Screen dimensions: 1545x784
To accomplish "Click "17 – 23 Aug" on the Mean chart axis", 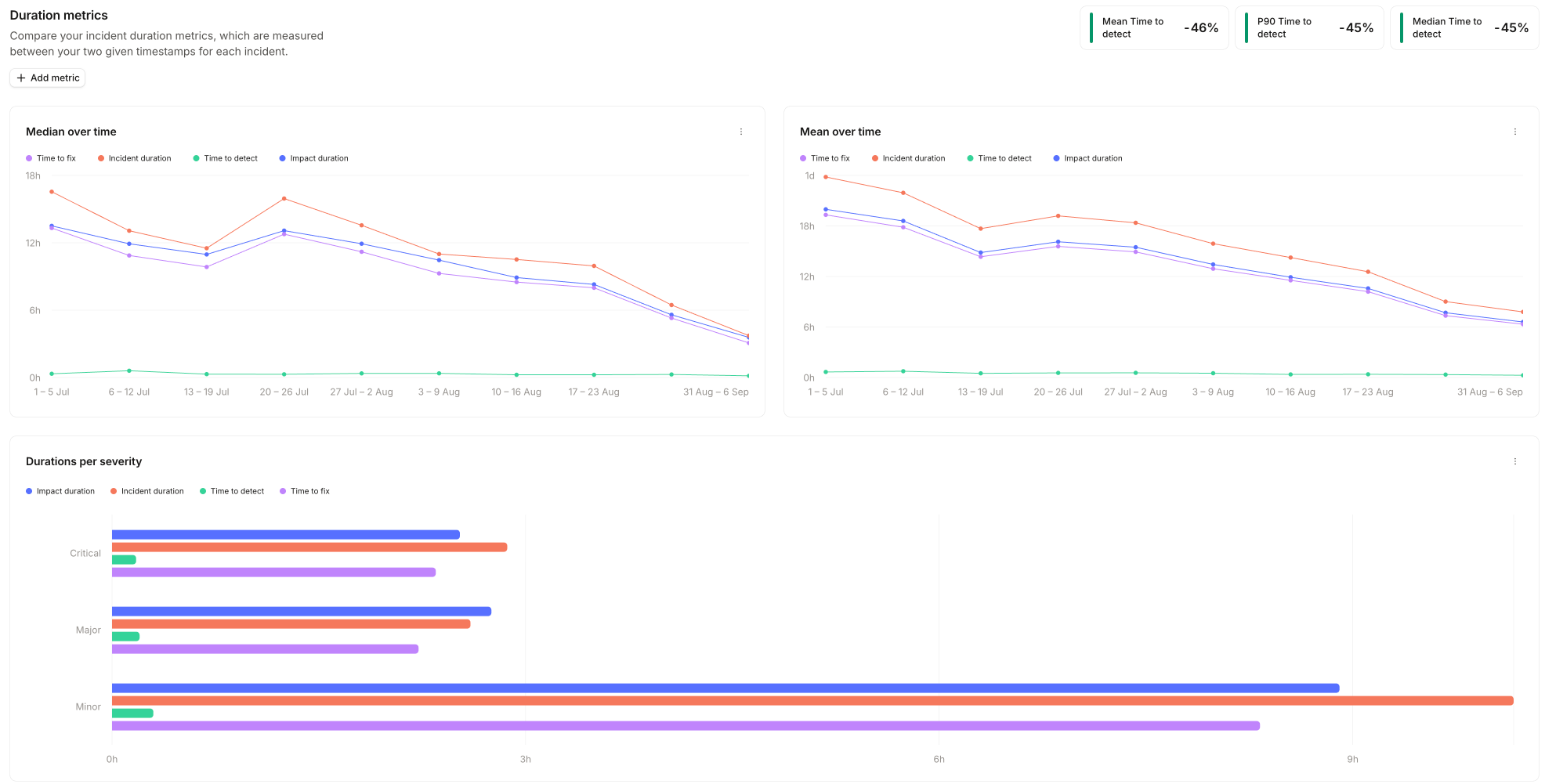I will (x=1368, y=392).
